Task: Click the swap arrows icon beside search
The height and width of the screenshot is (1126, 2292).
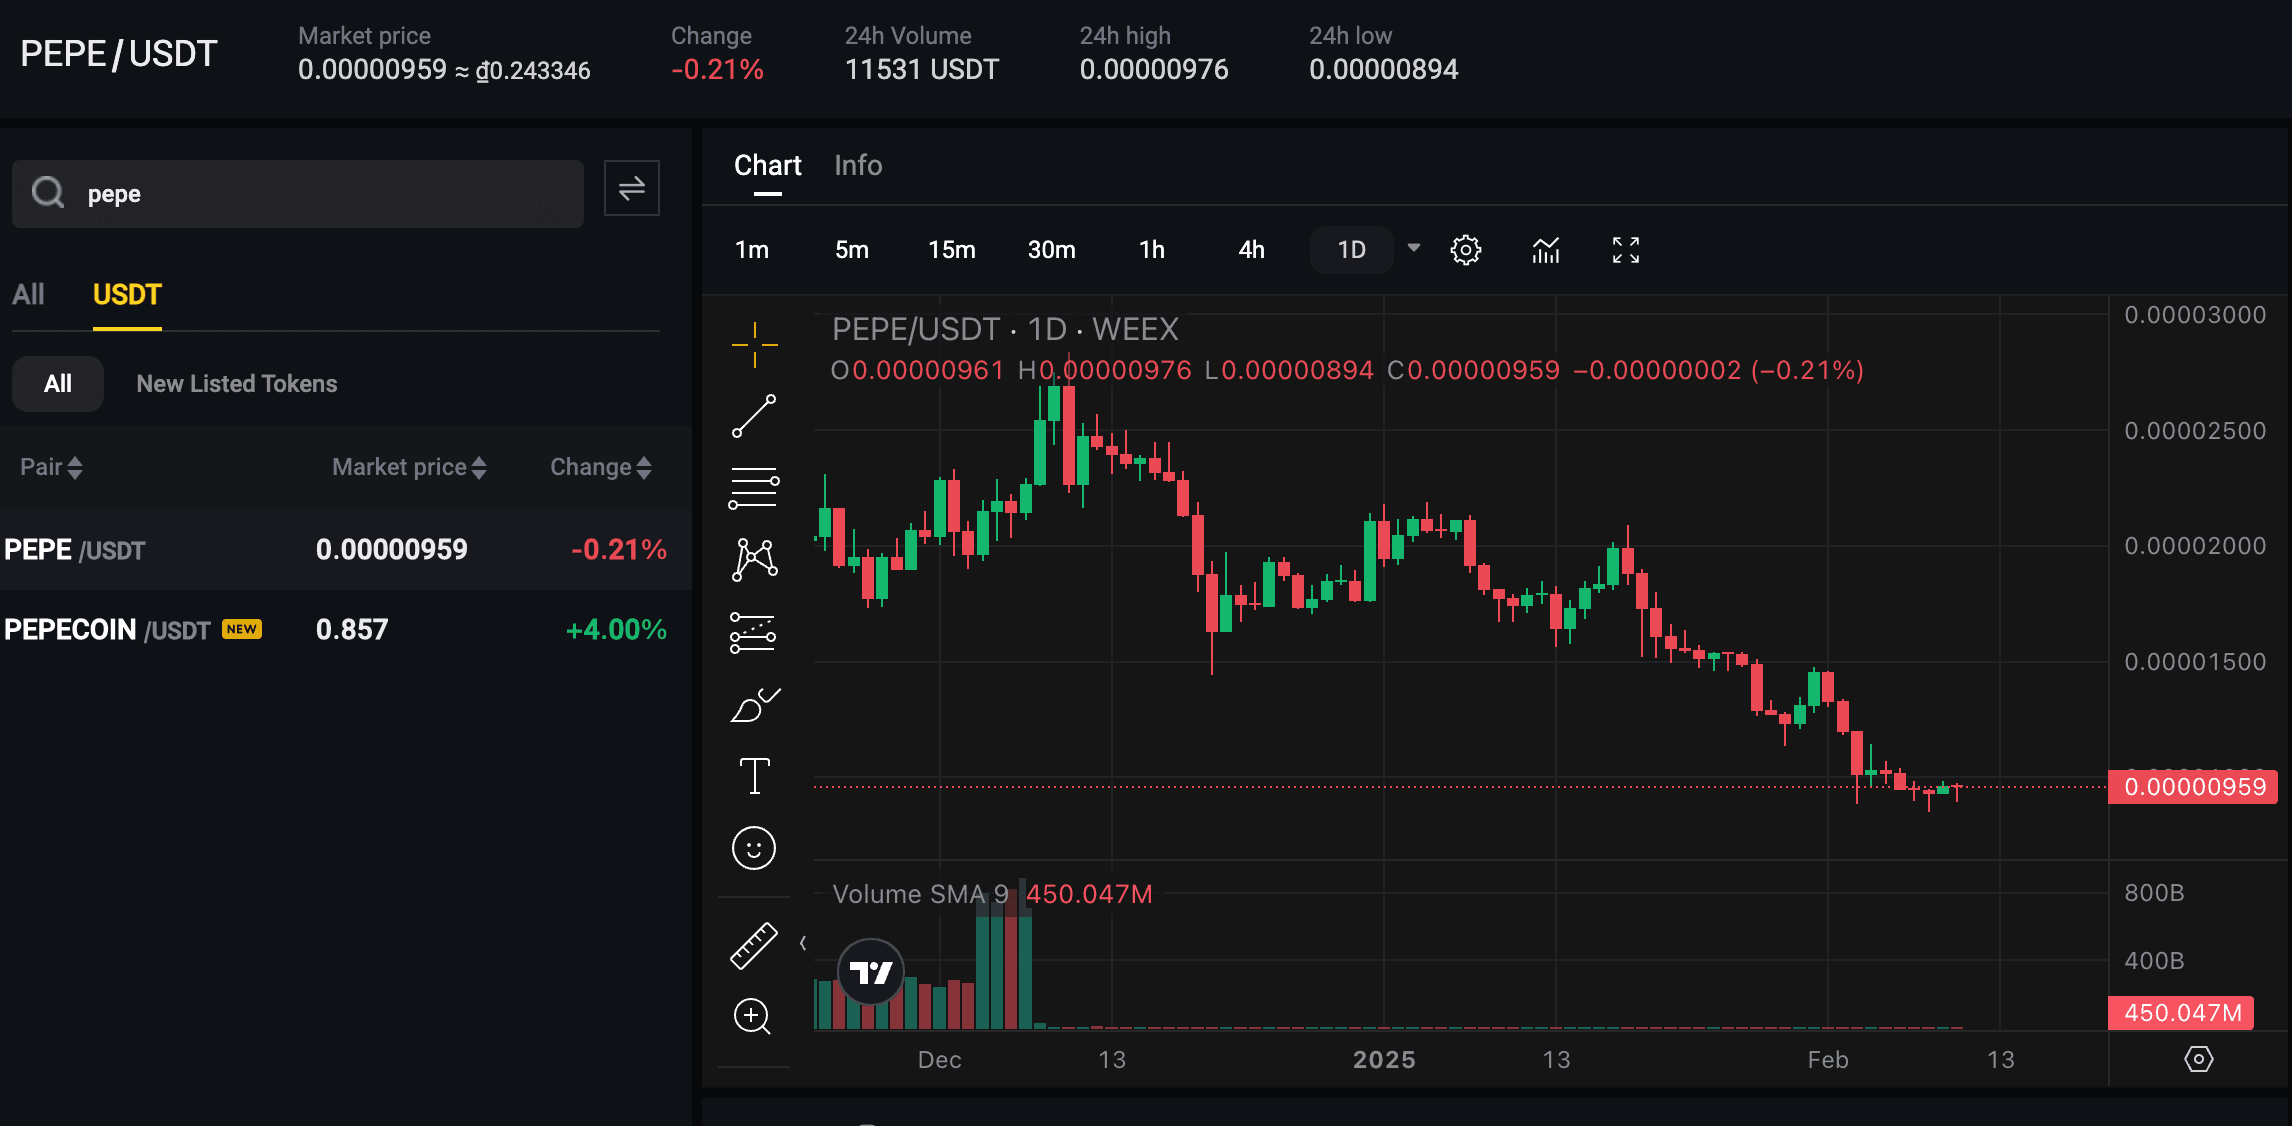Action: click(x=632, y=188)
